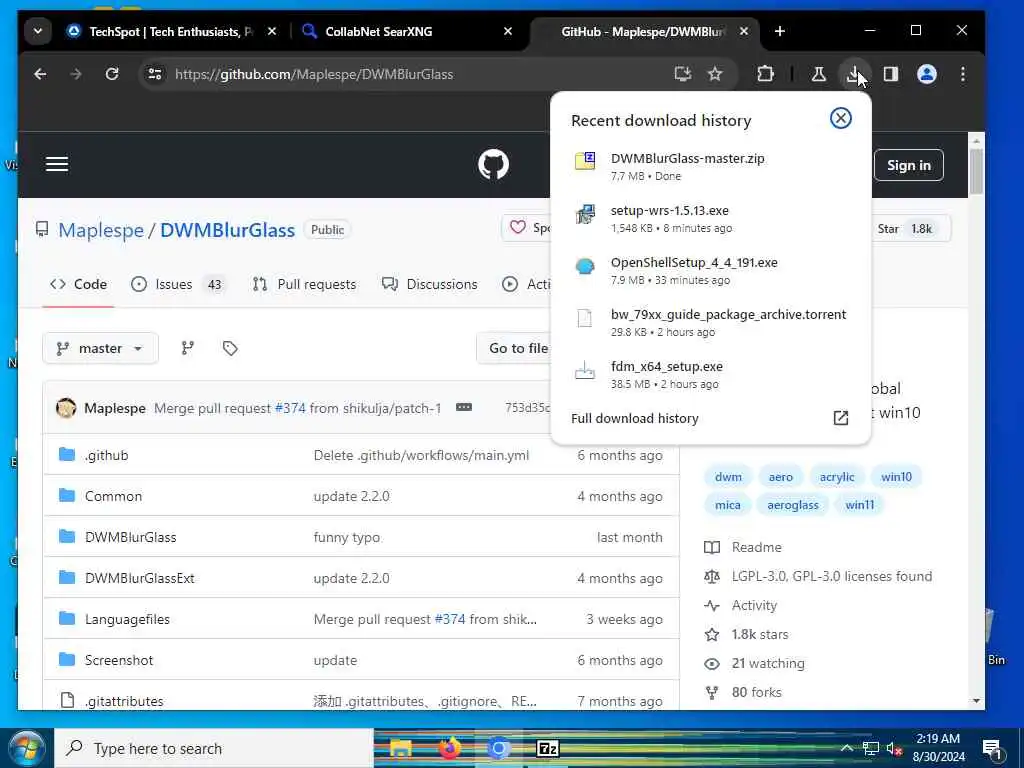Open the 'funny typo' commit message
The height and width of the screenshot is (768, 1024).
347,537
